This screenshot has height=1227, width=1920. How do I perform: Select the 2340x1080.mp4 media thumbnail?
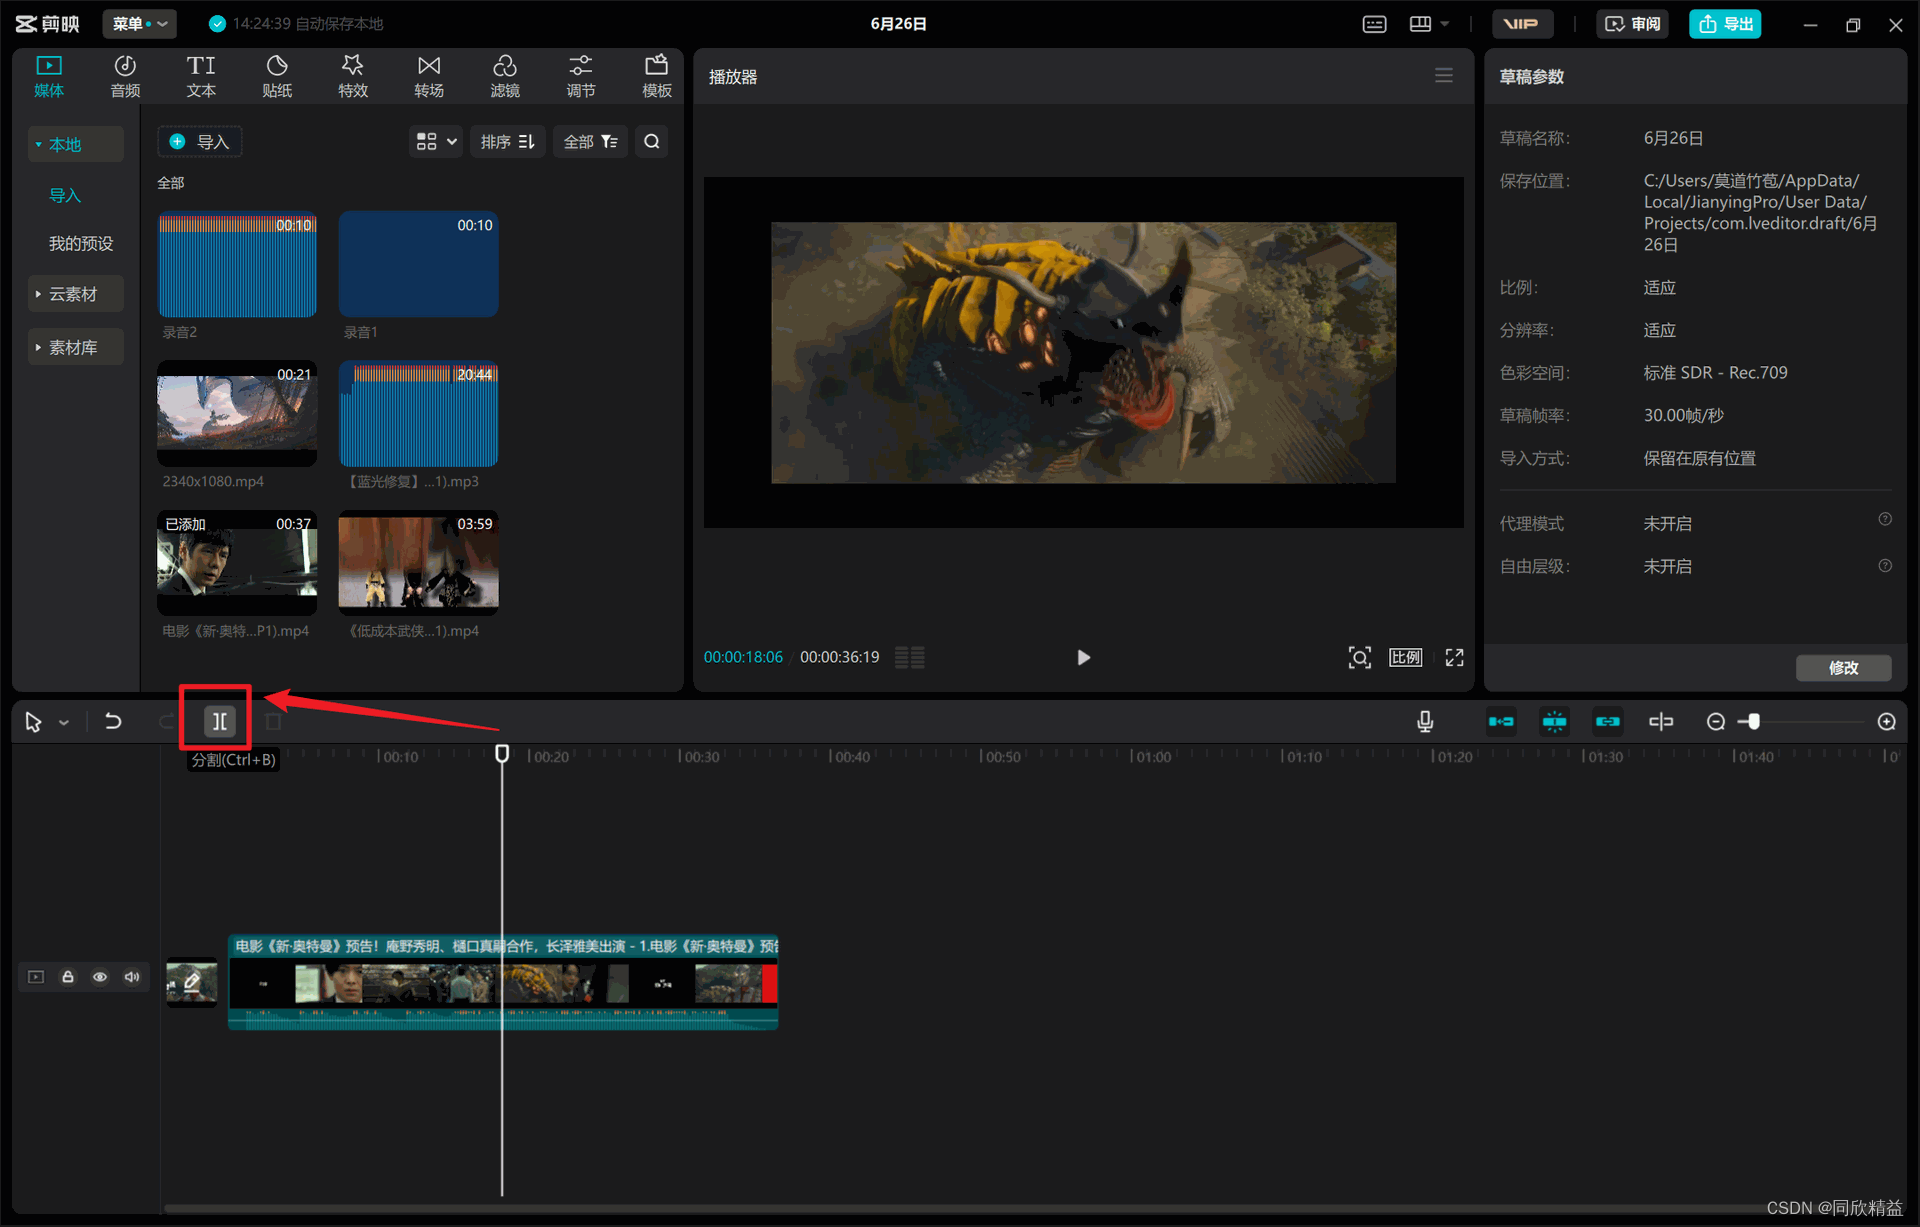[x=237, y=413]
